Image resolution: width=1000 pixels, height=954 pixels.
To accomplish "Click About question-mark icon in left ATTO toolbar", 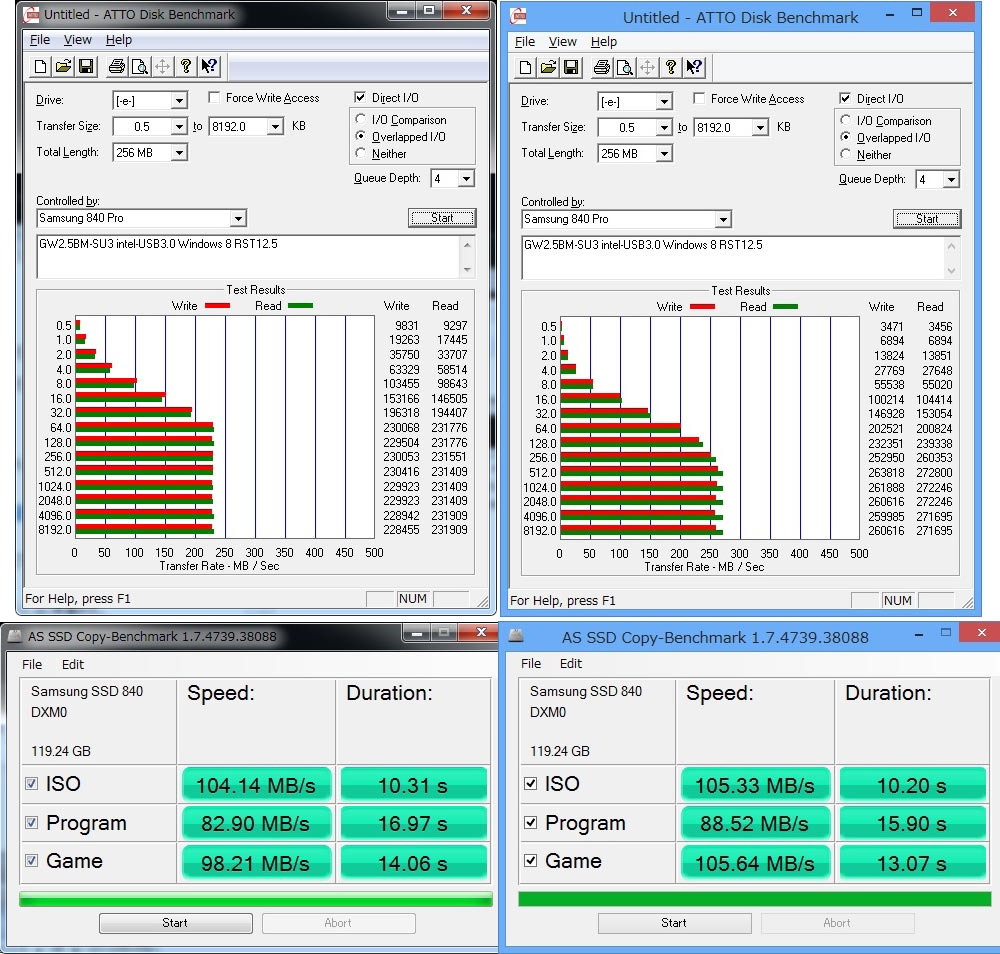I will pyautogui.click(x=186, y=66).
